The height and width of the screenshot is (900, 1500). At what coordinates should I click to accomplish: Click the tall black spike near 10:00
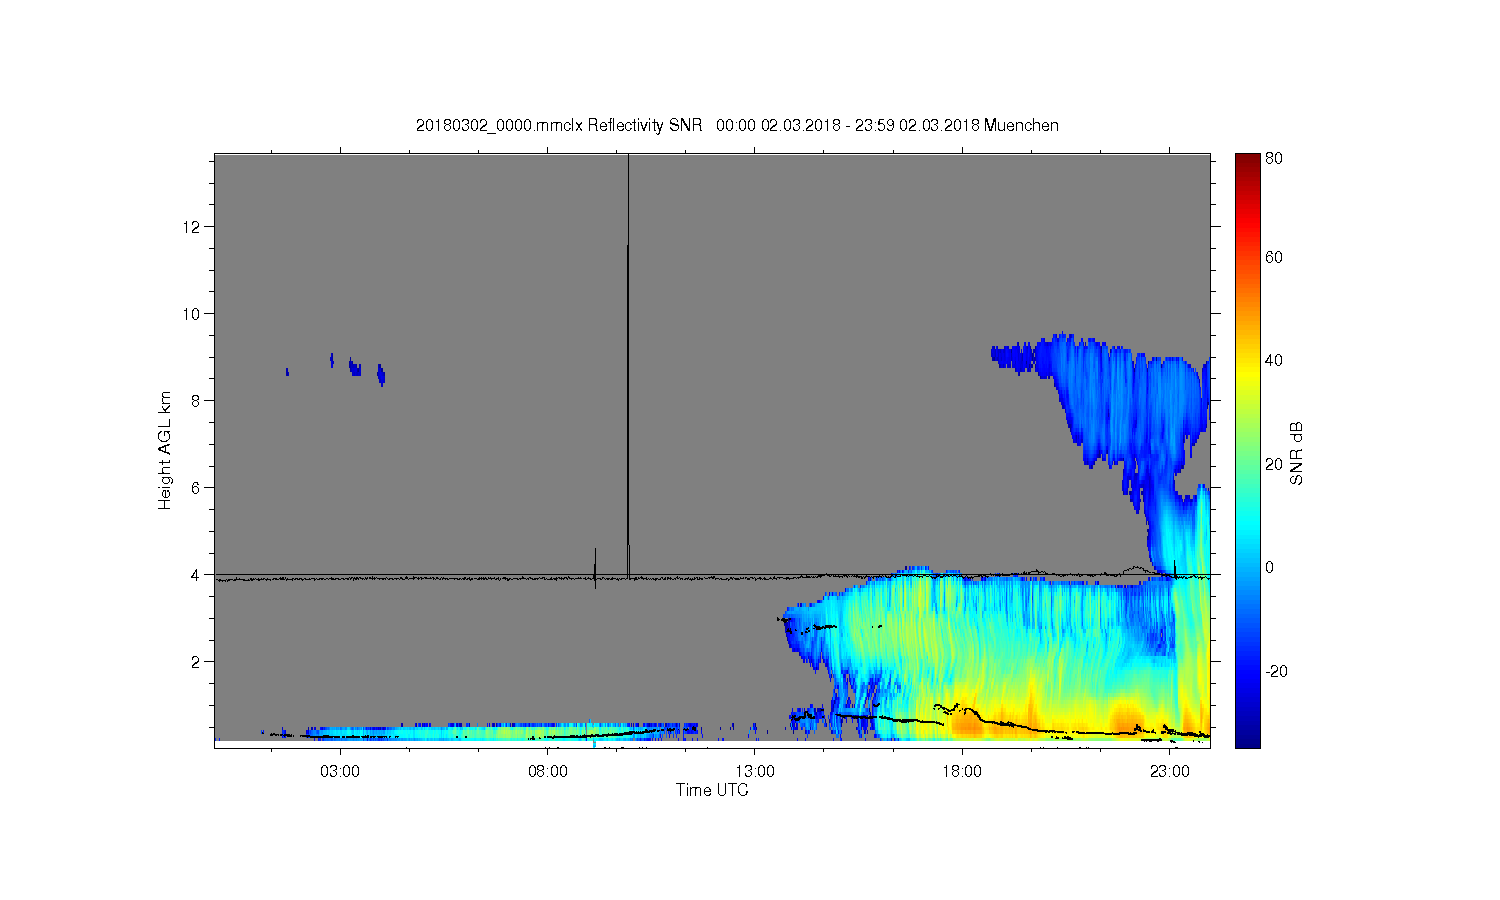point(628,365)
